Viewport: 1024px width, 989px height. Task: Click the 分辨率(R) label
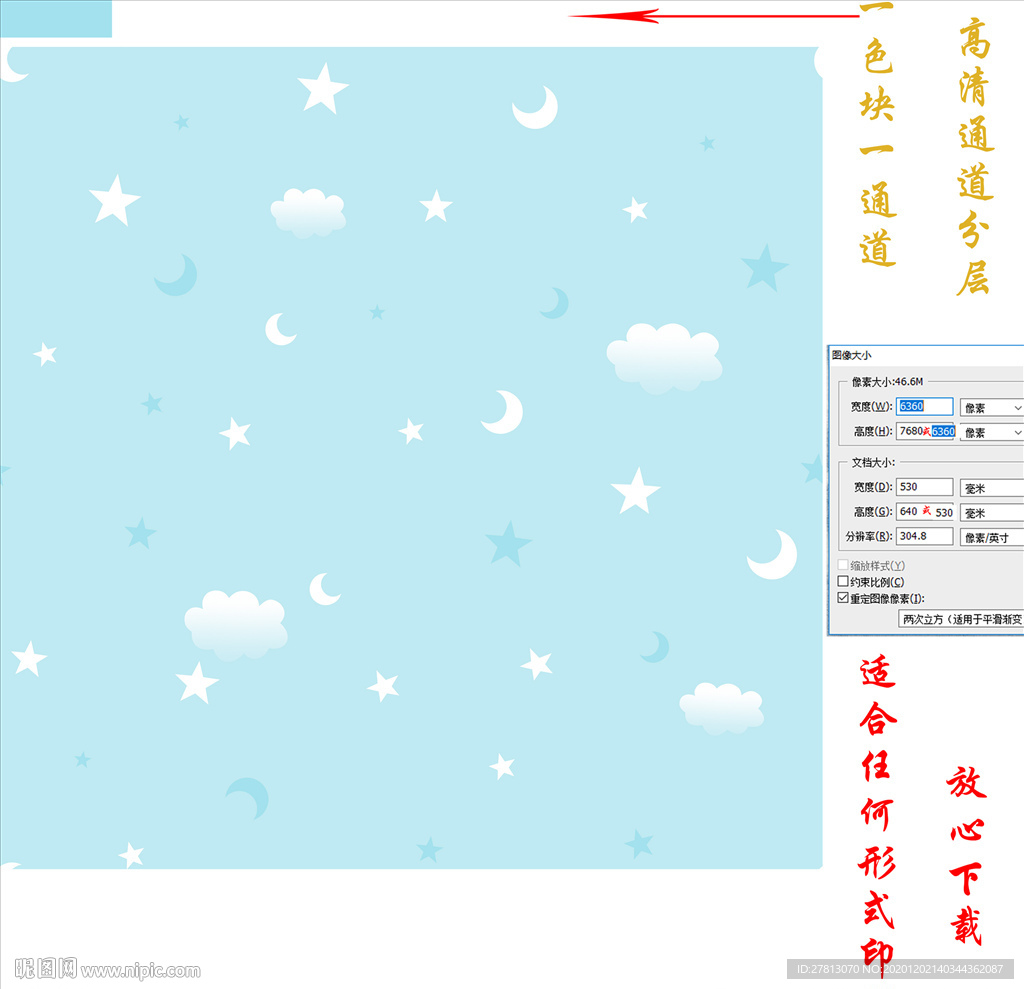(869, 536)
